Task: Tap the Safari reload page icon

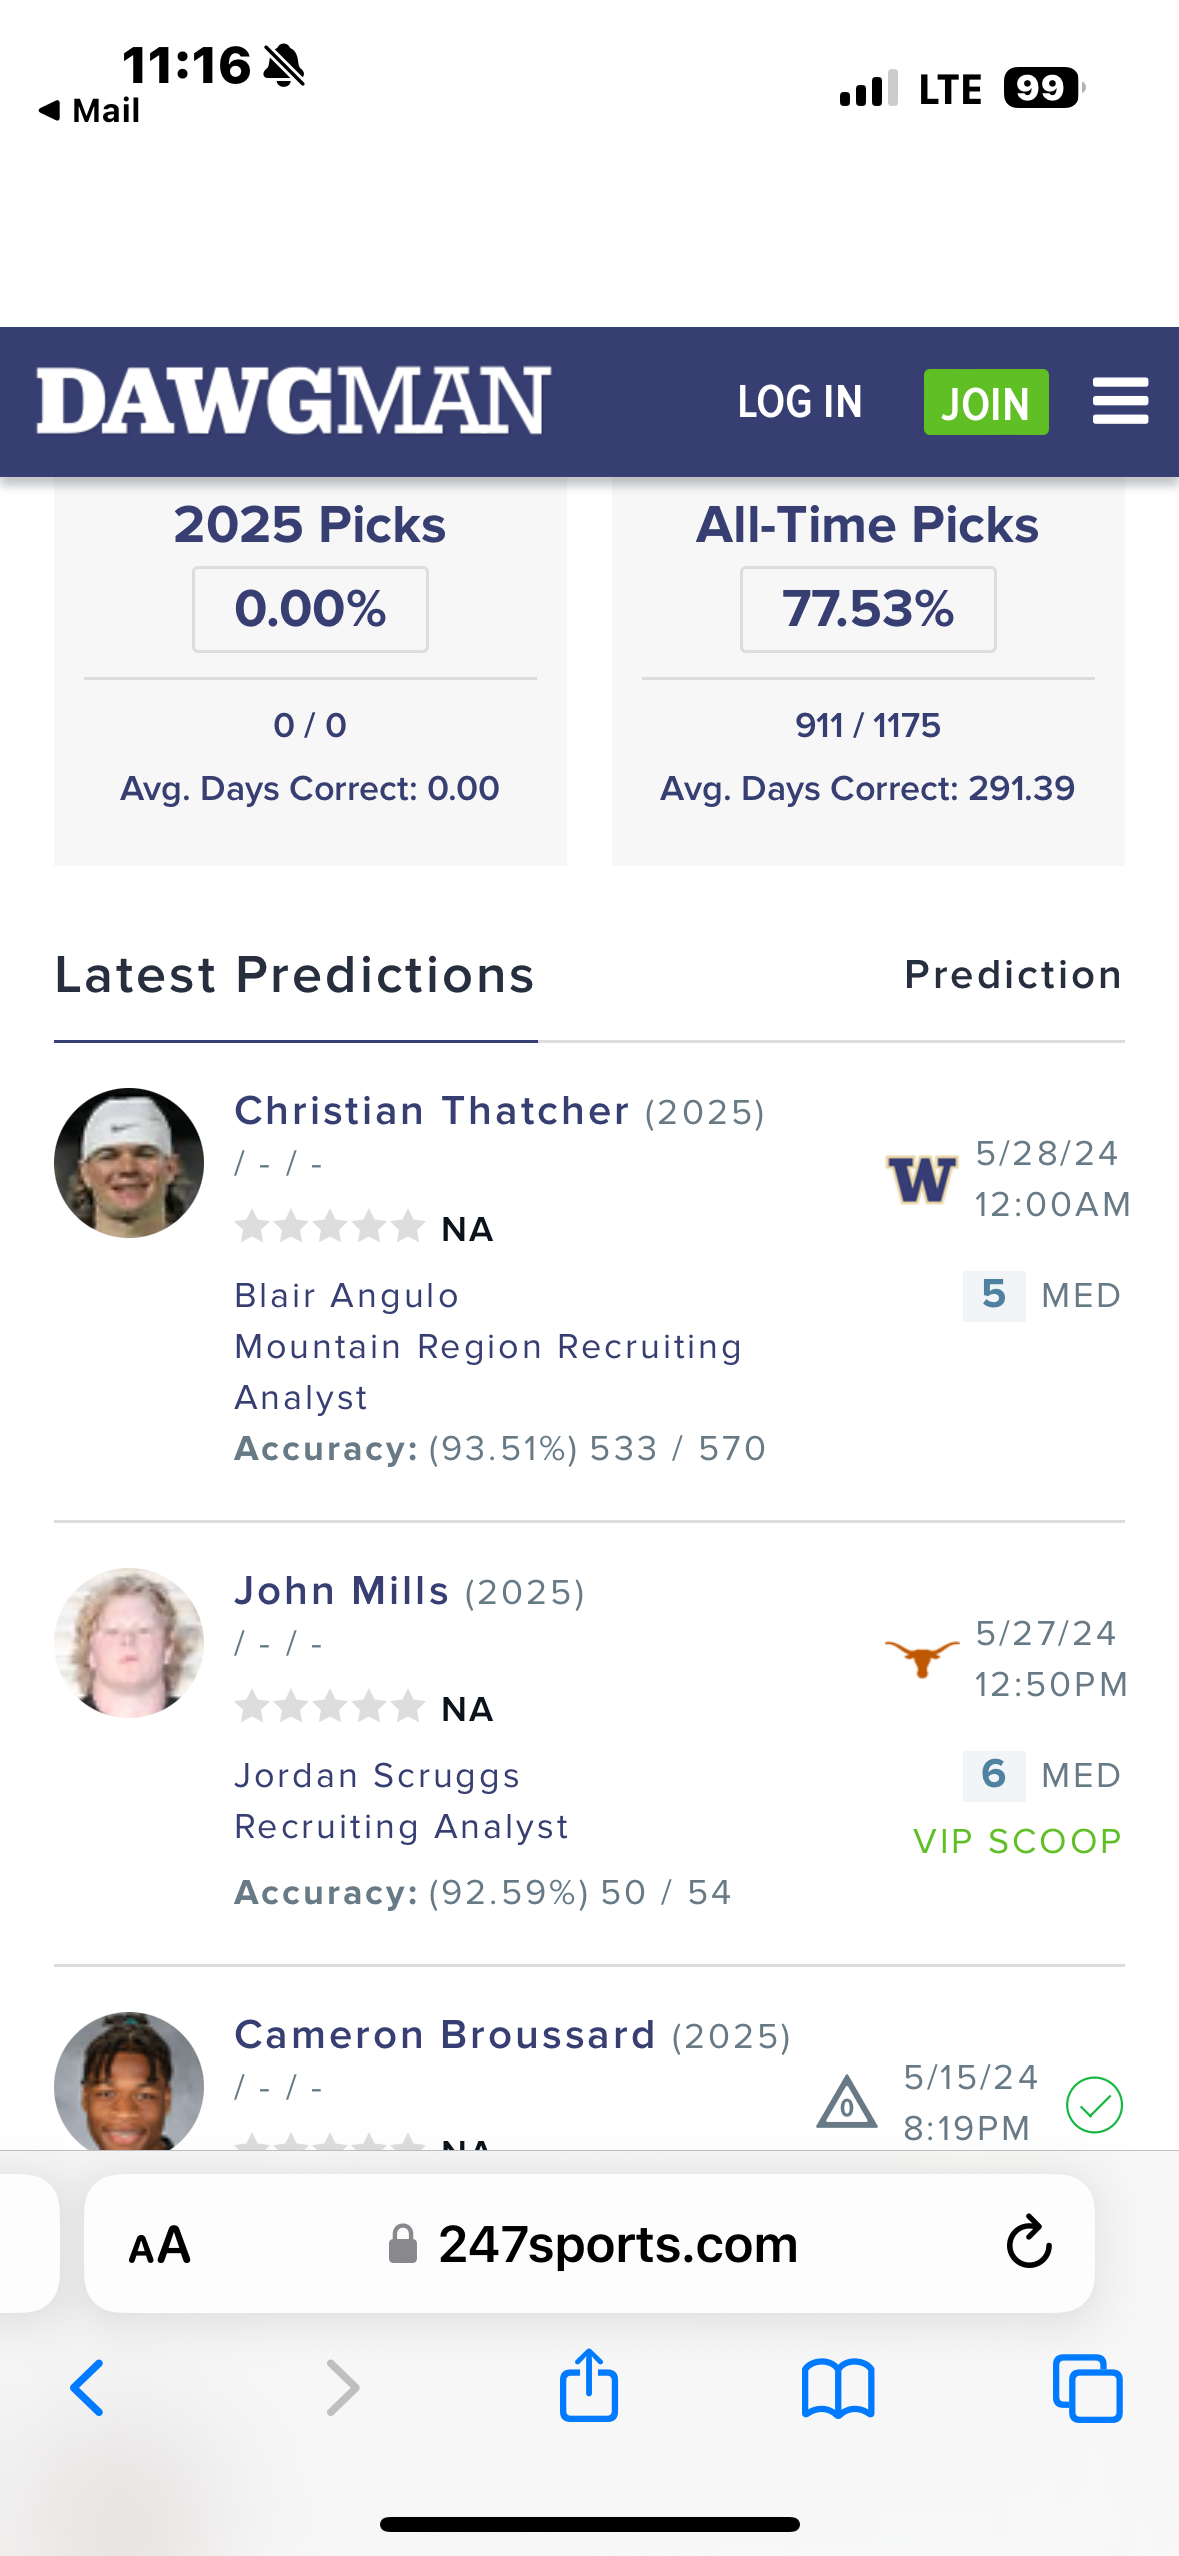Action: pyautogui.click(x=1028, y=2243)
